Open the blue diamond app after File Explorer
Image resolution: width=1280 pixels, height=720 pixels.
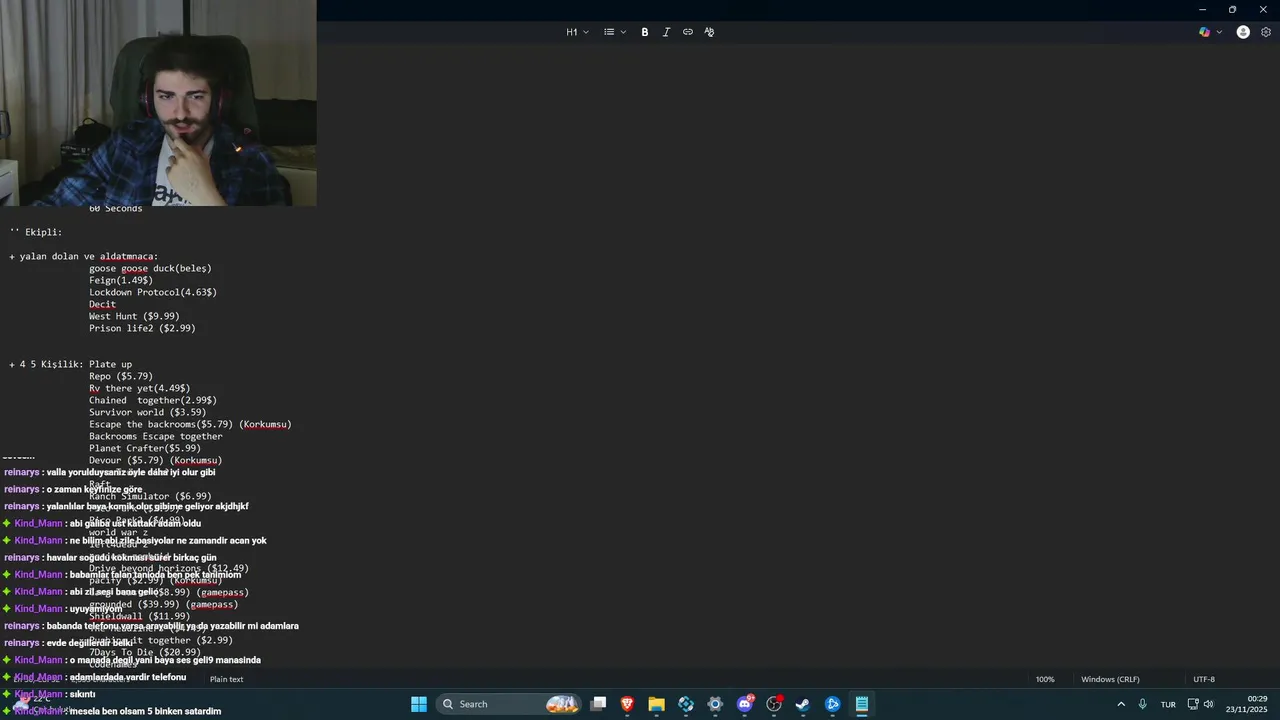pyautogui.click(x=686, y=704)
